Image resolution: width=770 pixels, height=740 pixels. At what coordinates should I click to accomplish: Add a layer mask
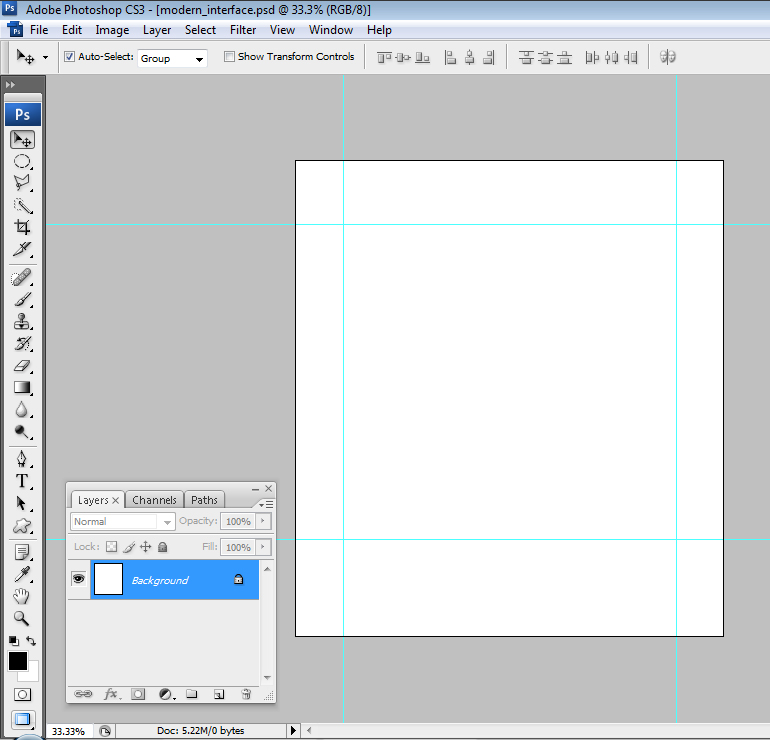[138, 694]
